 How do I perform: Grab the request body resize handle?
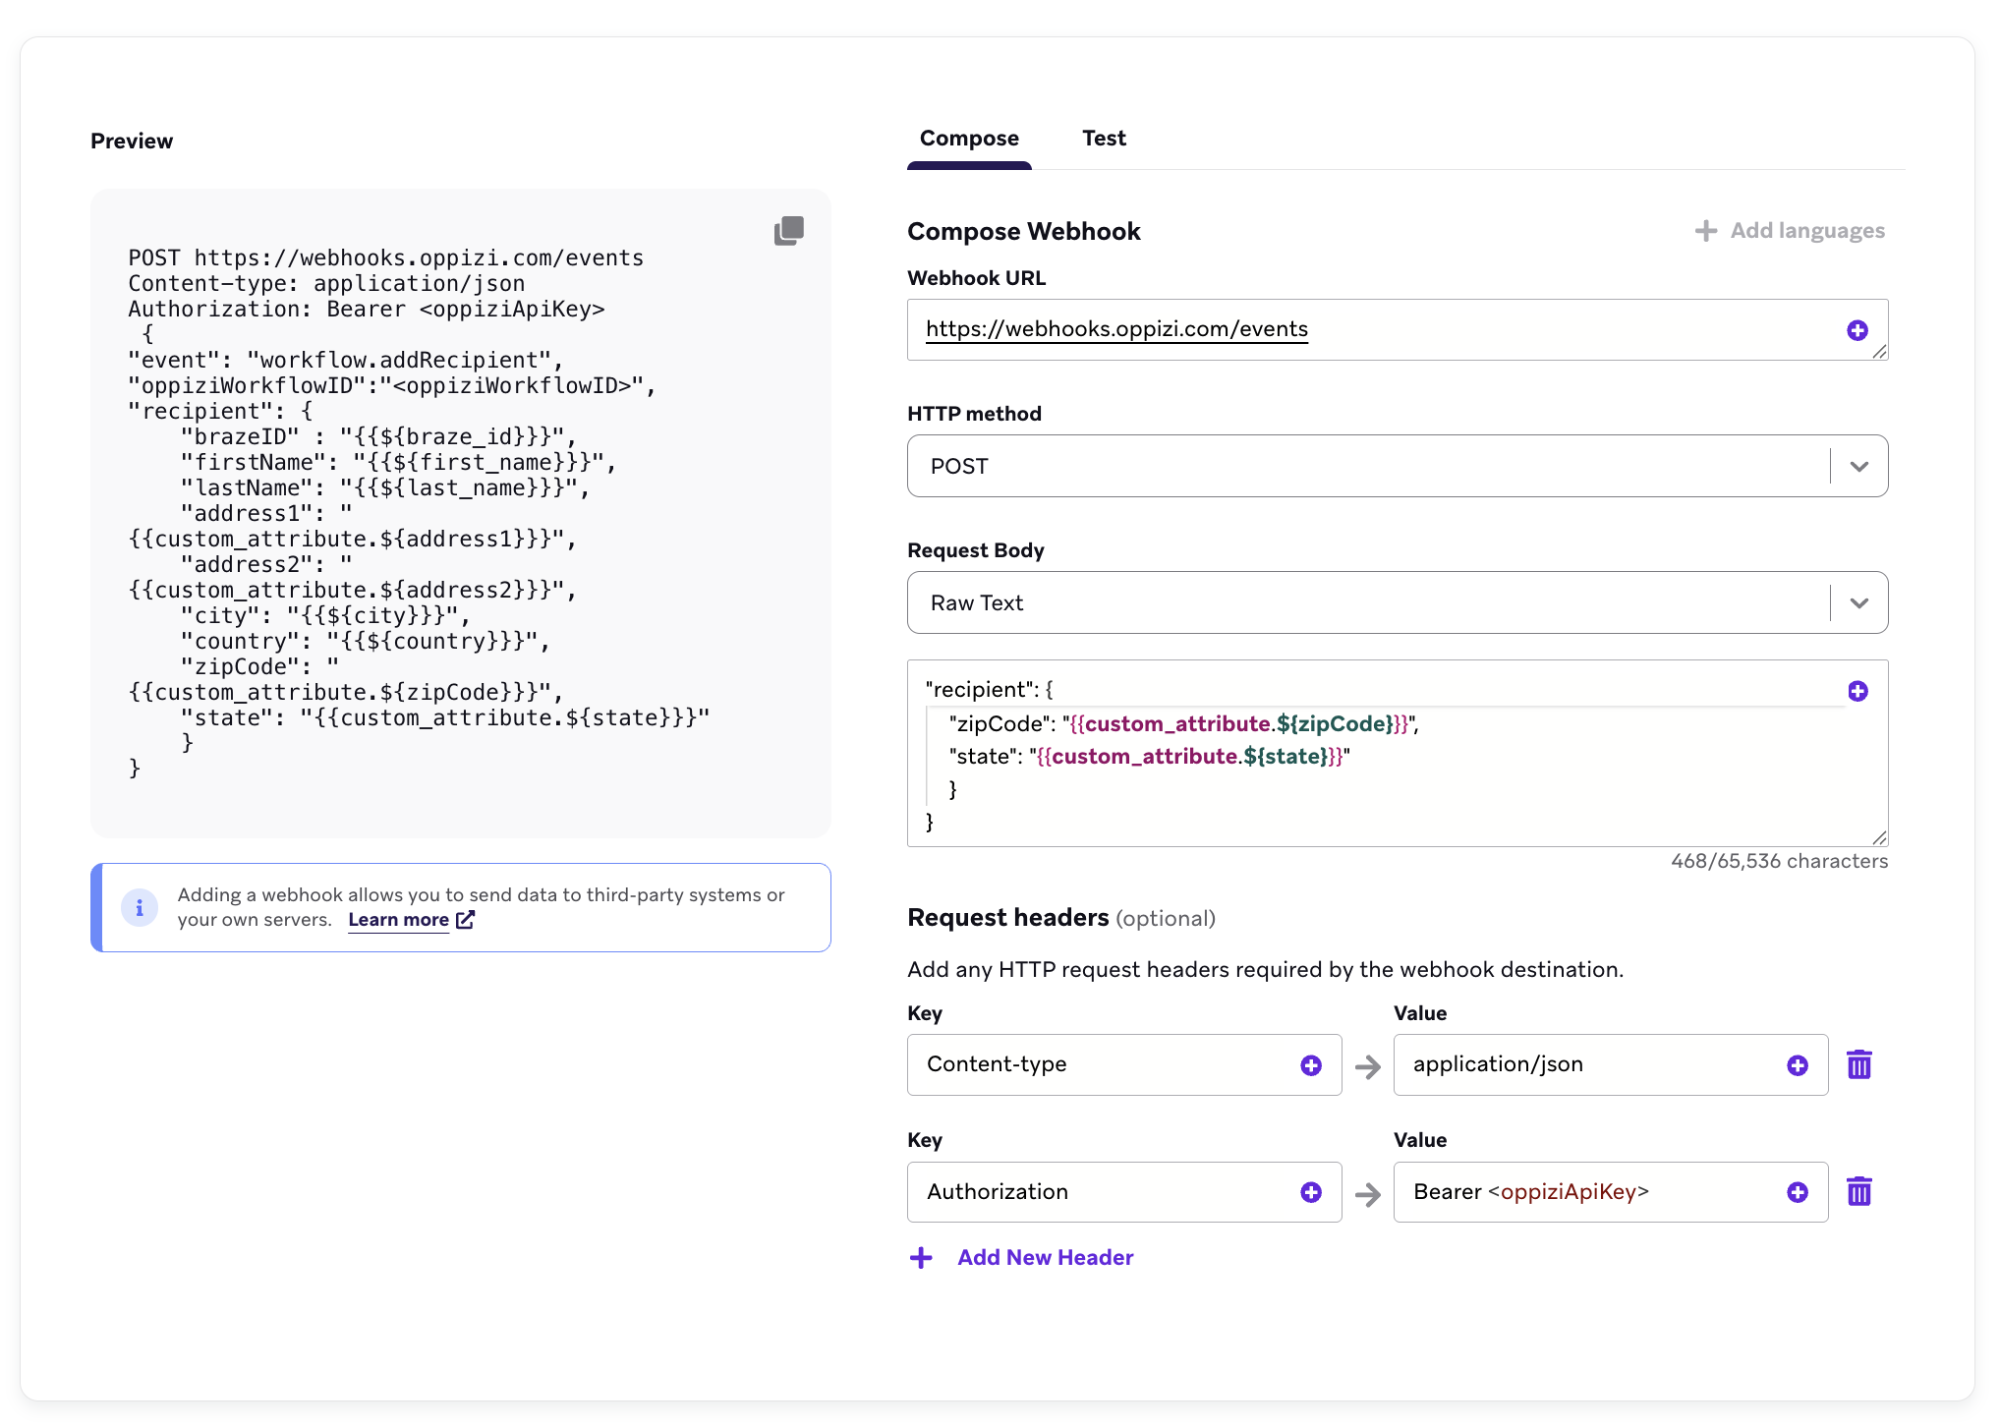click(1878, 837)
